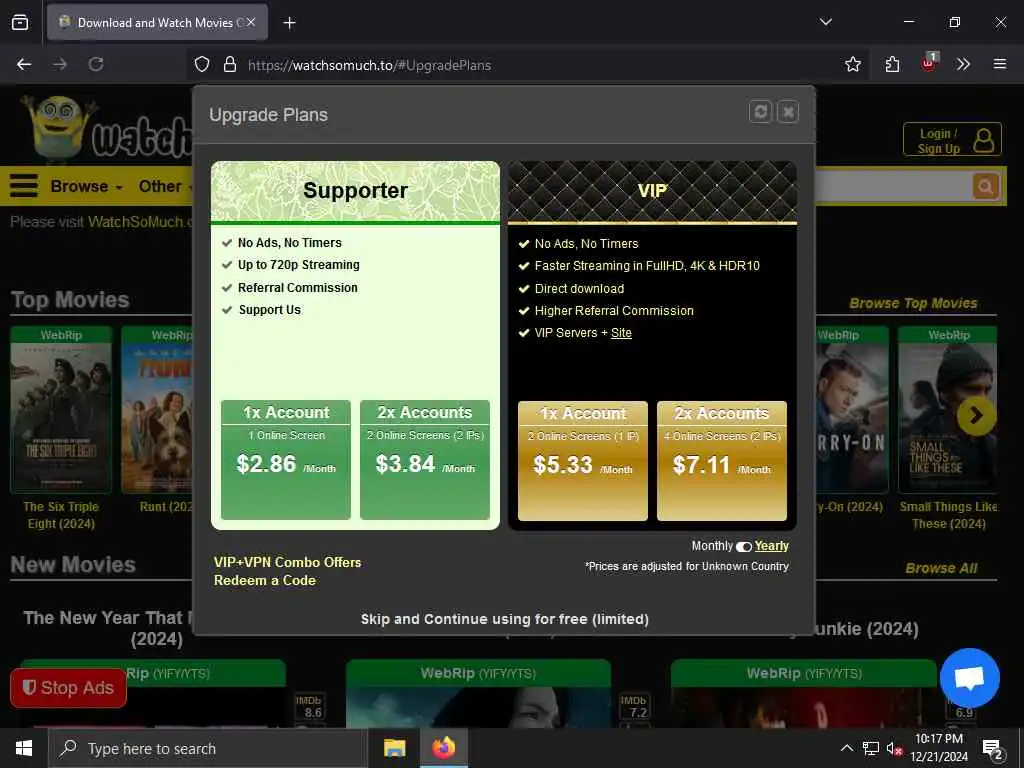
Task: Open a new browser tab
Action: [x=289, y=23]
